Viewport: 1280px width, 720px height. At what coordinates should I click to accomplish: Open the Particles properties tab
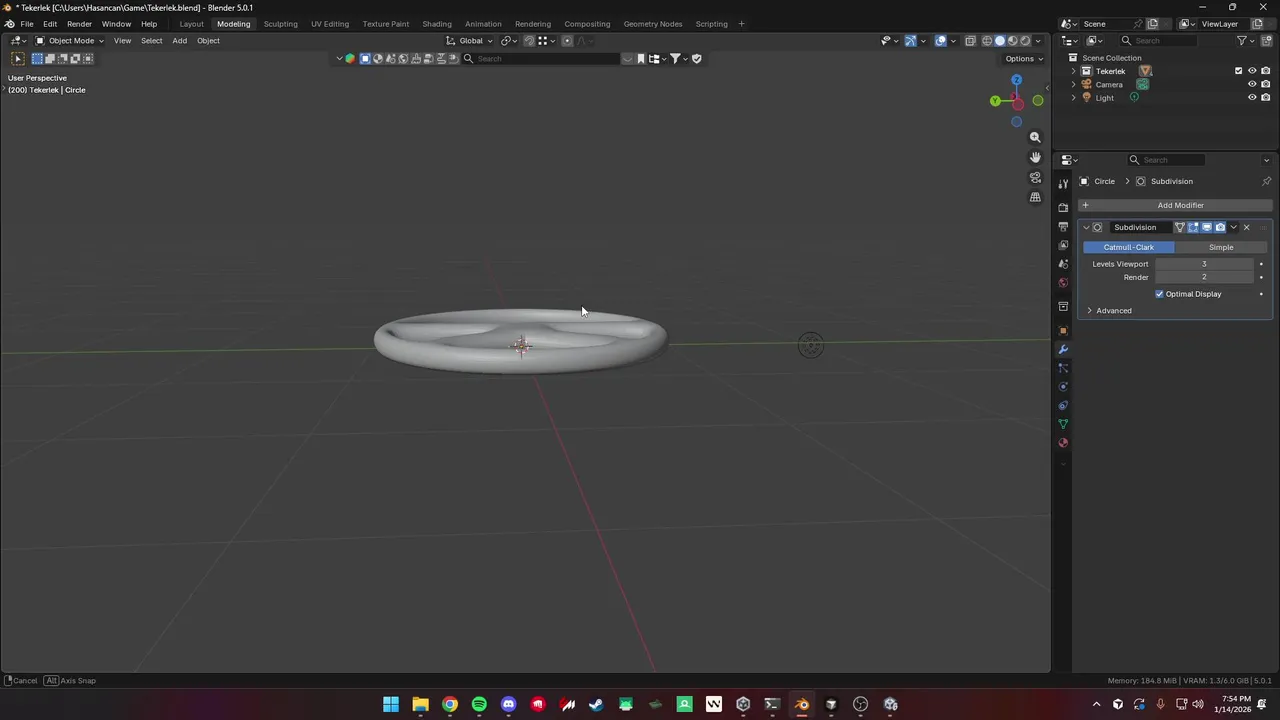1063,368
